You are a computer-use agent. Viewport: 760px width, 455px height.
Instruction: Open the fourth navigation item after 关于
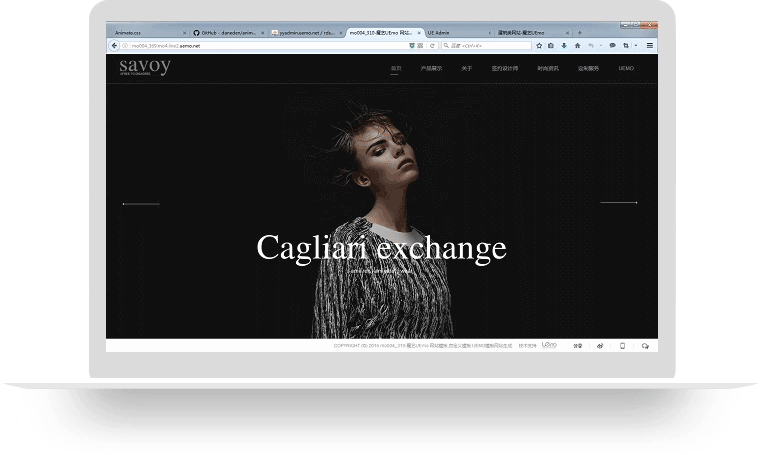(505, 68)
